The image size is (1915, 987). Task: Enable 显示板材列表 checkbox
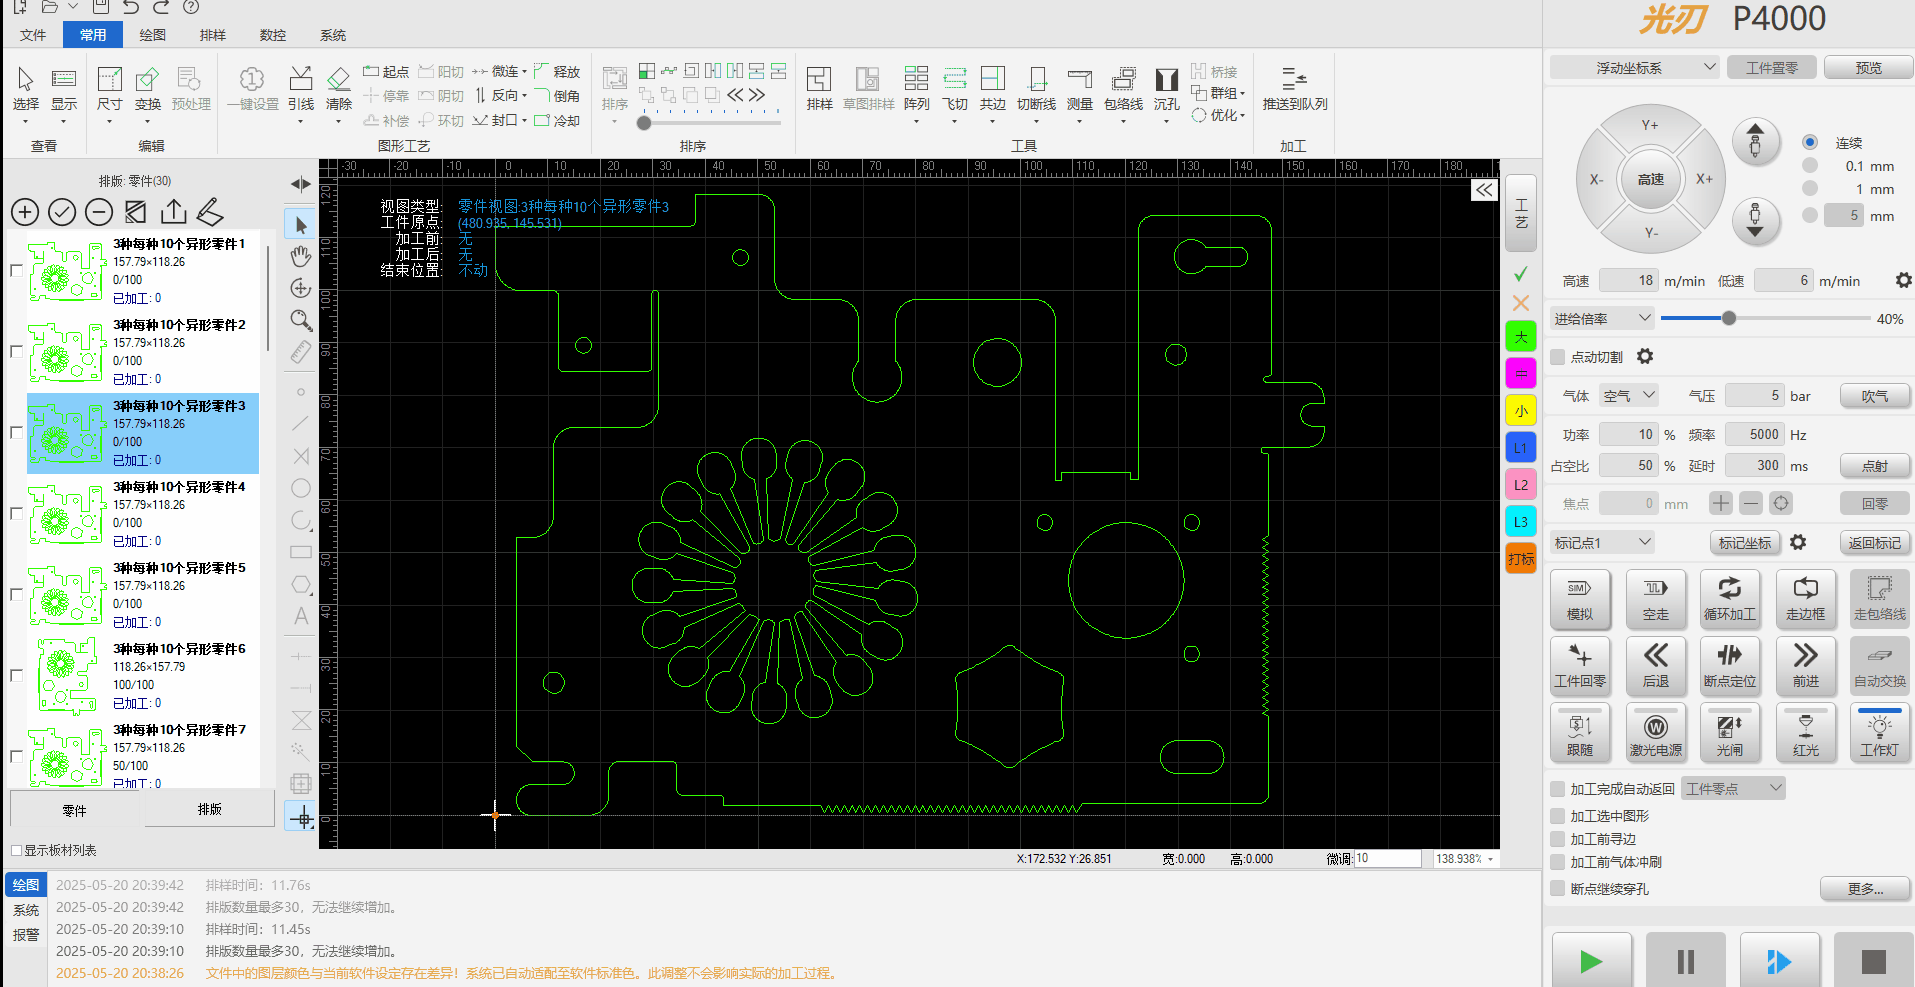tap(16, 850)
